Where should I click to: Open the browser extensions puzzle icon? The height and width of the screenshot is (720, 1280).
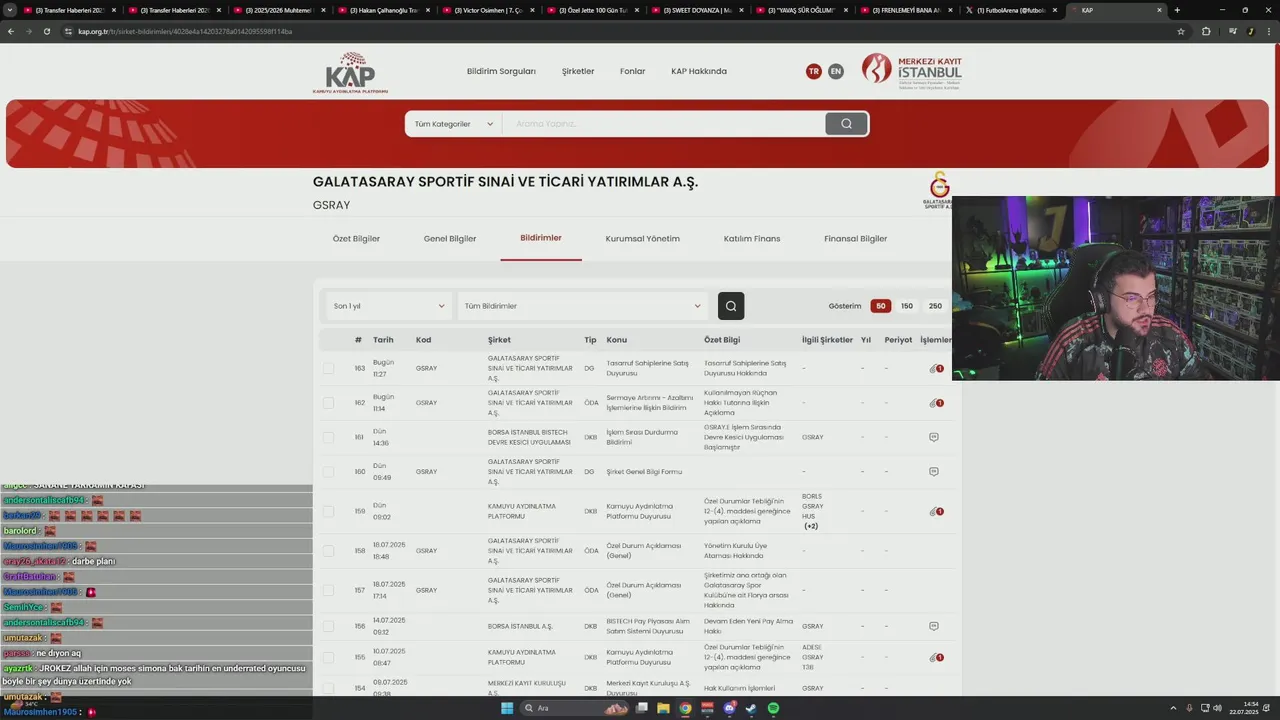click(1206, 31)
